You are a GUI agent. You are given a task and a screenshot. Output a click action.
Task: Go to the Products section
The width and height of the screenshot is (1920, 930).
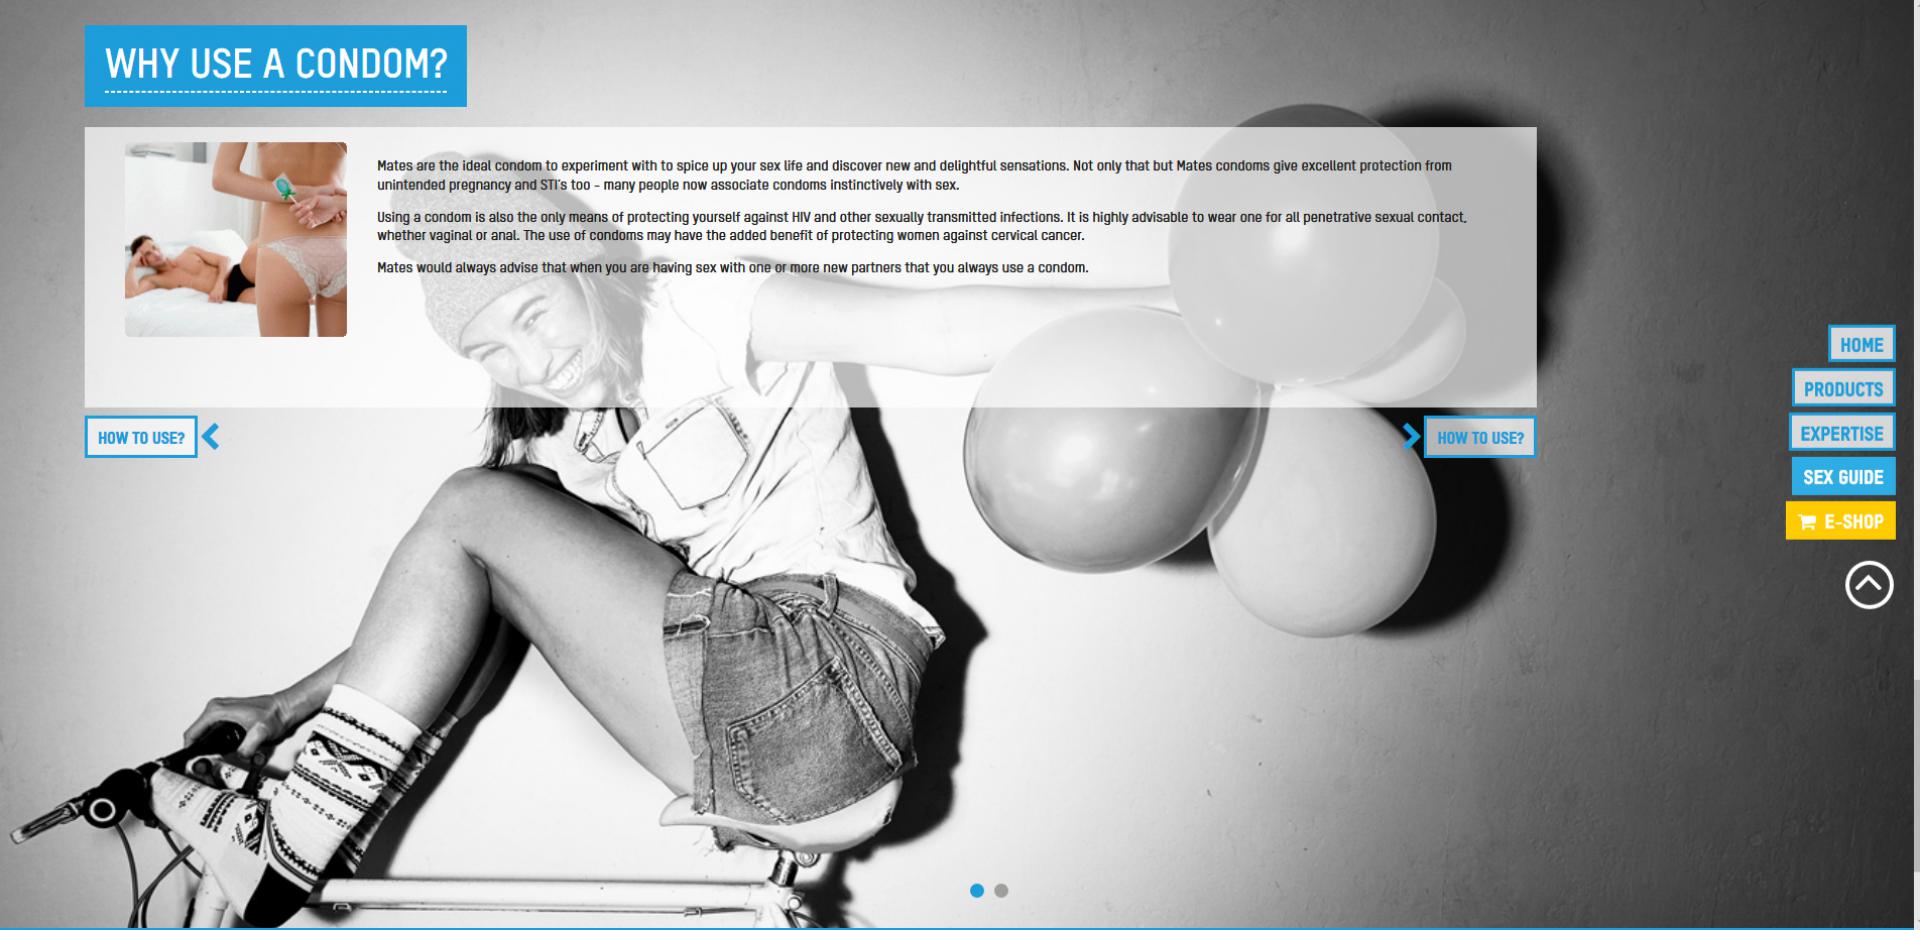1843,389
